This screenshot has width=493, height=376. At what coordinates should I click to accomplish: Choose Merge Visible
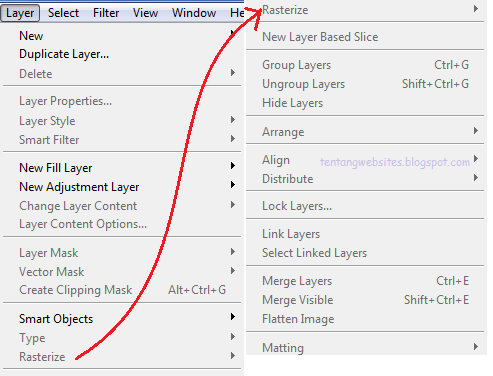365,300
